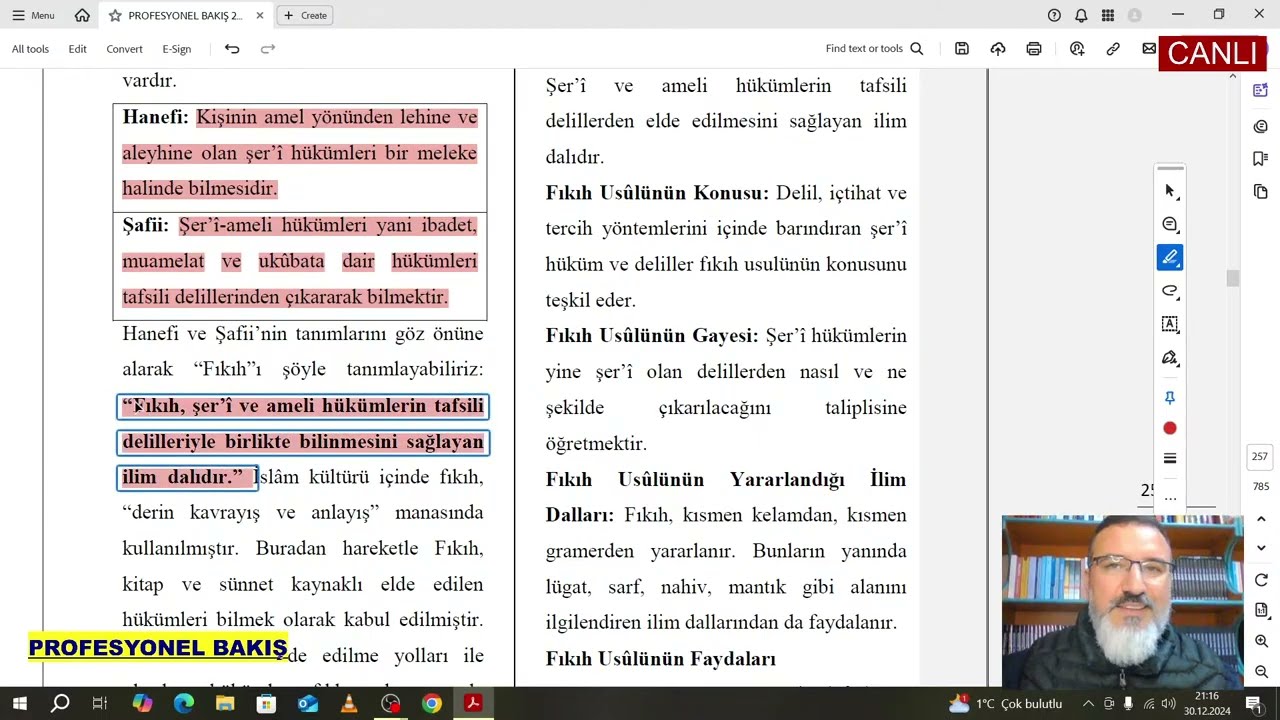Open the page fit display options
This screenshot has height=720, width=1280.
tap(1261, 611)
